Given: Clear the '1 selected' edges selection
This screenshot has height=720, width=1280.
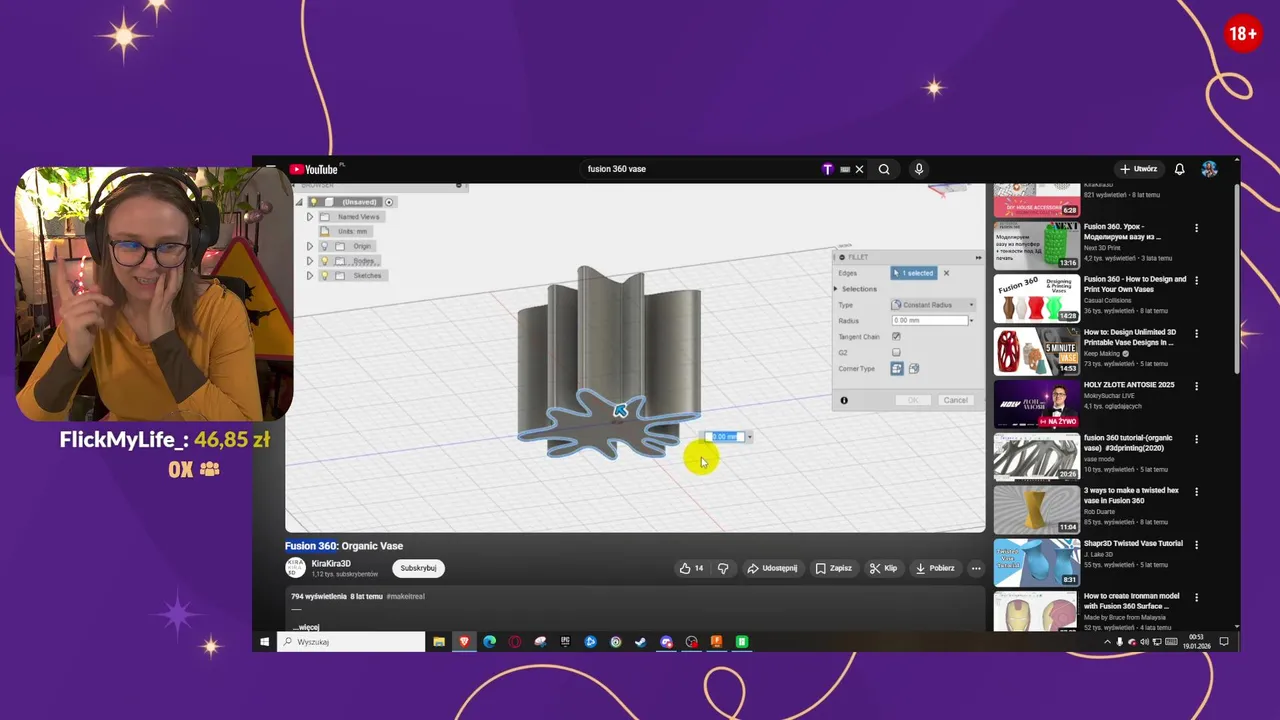Looking at the screenshot, I should pos(946,273).
